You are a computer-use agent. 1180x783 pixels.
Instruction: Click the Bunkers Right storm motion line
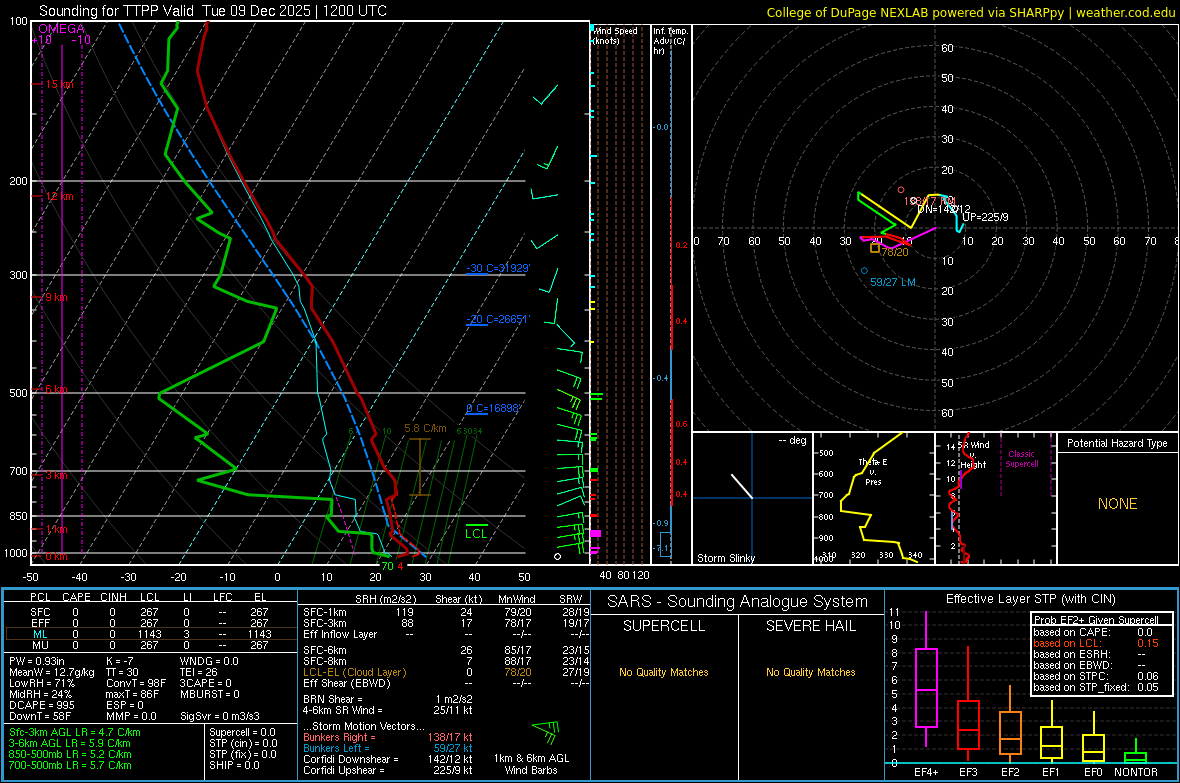pos(388,738)
